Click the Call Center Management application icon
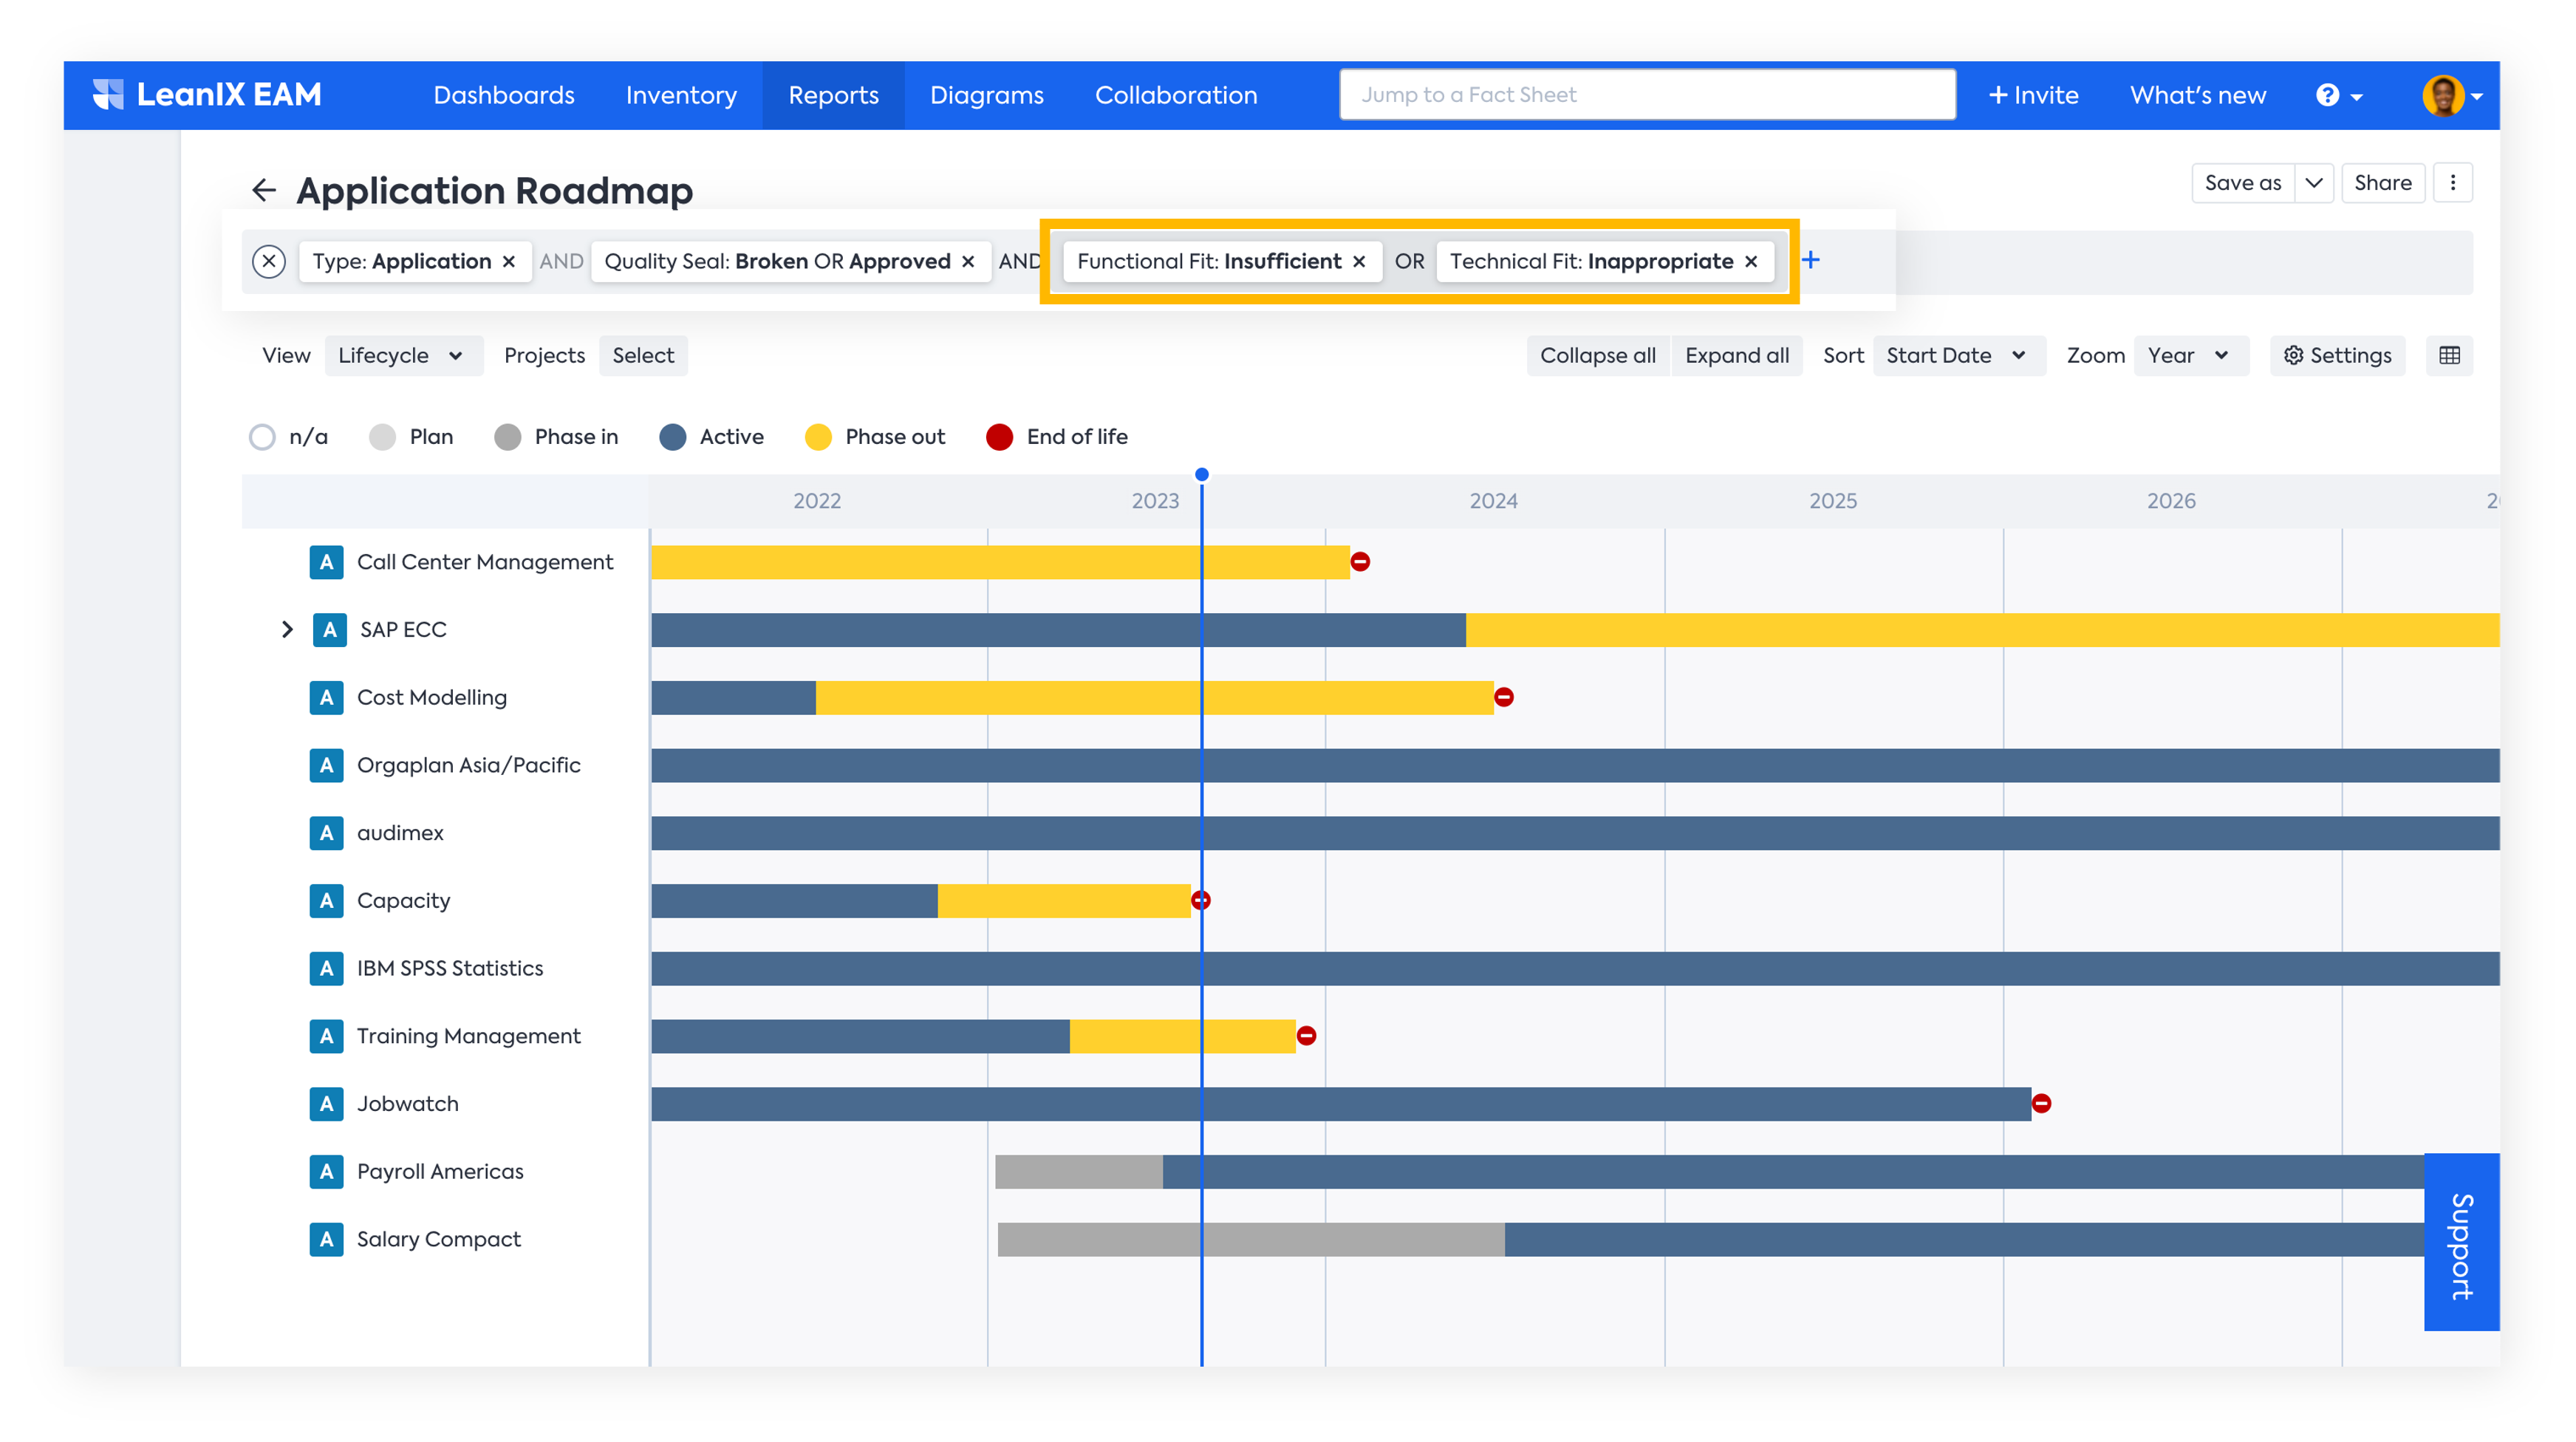 pyautogui.click(x=326, y=562)
